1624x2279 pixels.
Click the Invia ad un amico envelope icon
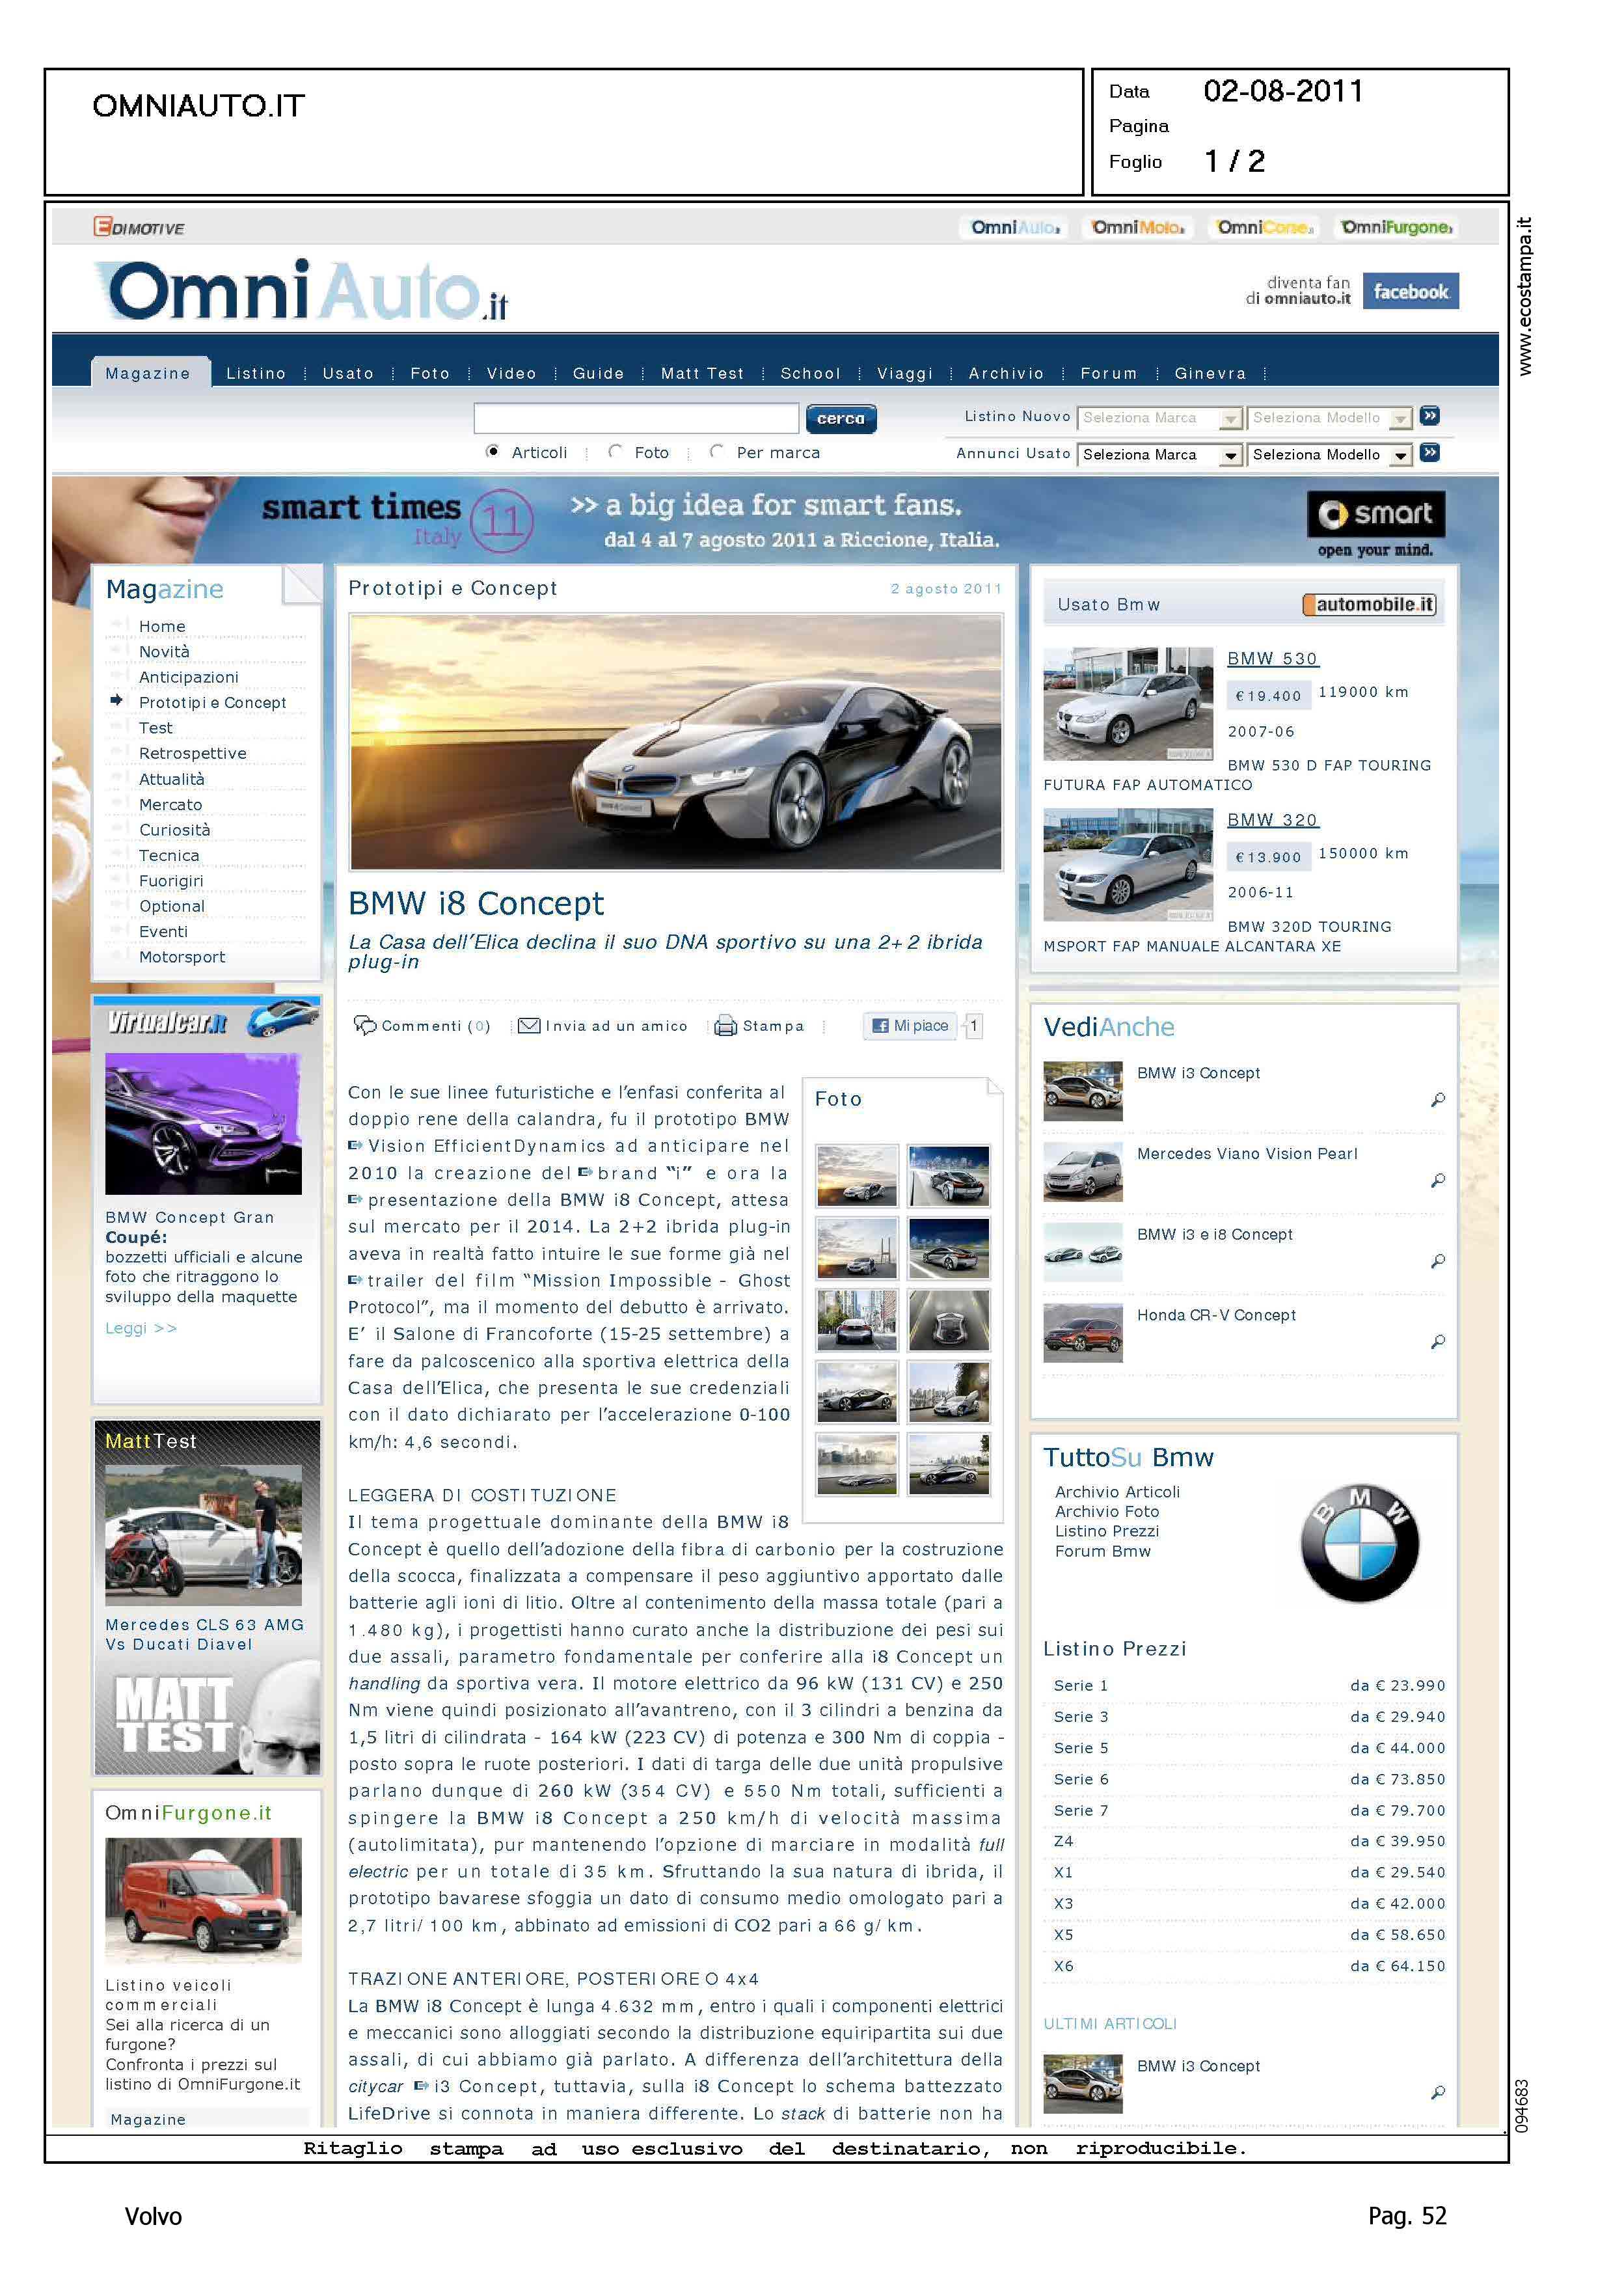click(x=529, y=1025)
